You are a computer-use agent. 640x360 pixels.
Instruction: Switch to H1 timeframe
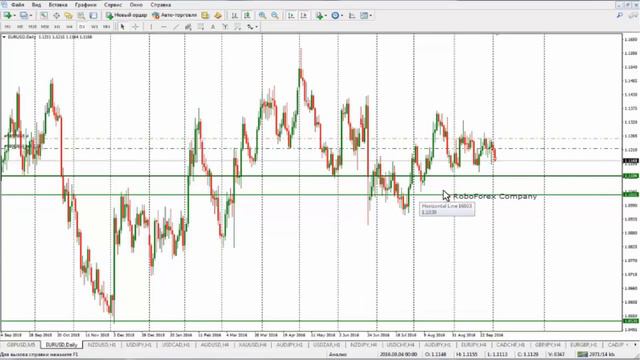[57, 27]
